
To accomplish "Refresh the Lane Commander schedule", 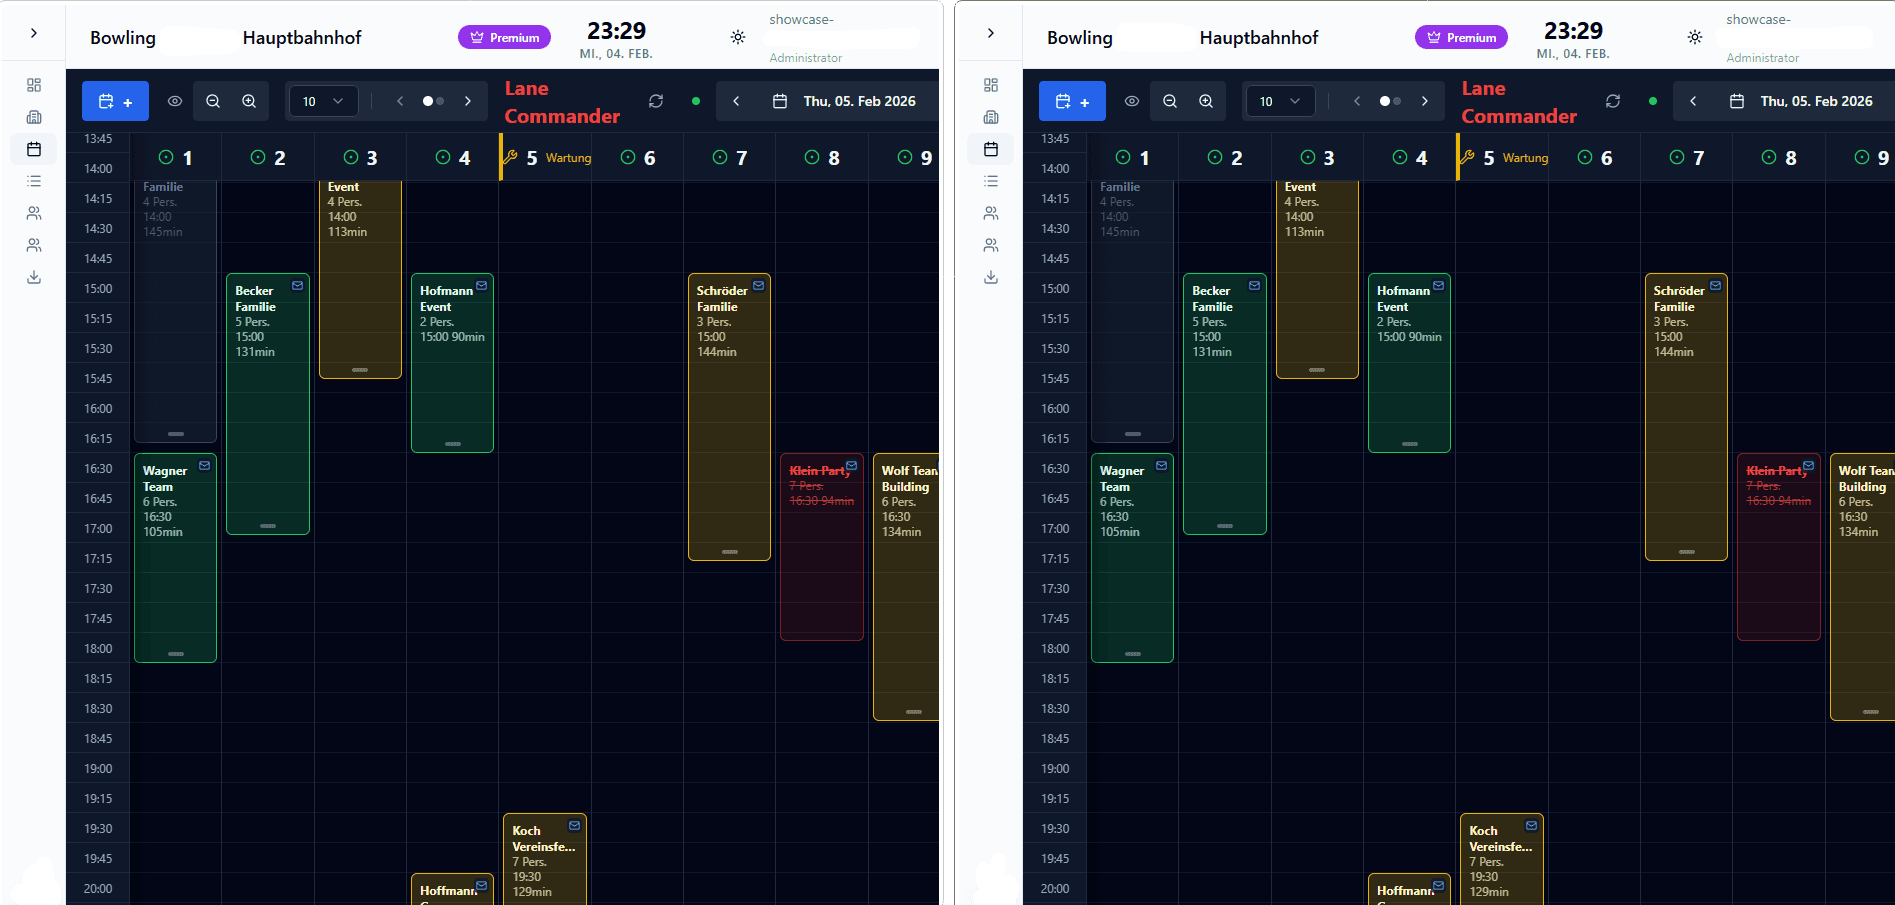I will coord(655,101).
